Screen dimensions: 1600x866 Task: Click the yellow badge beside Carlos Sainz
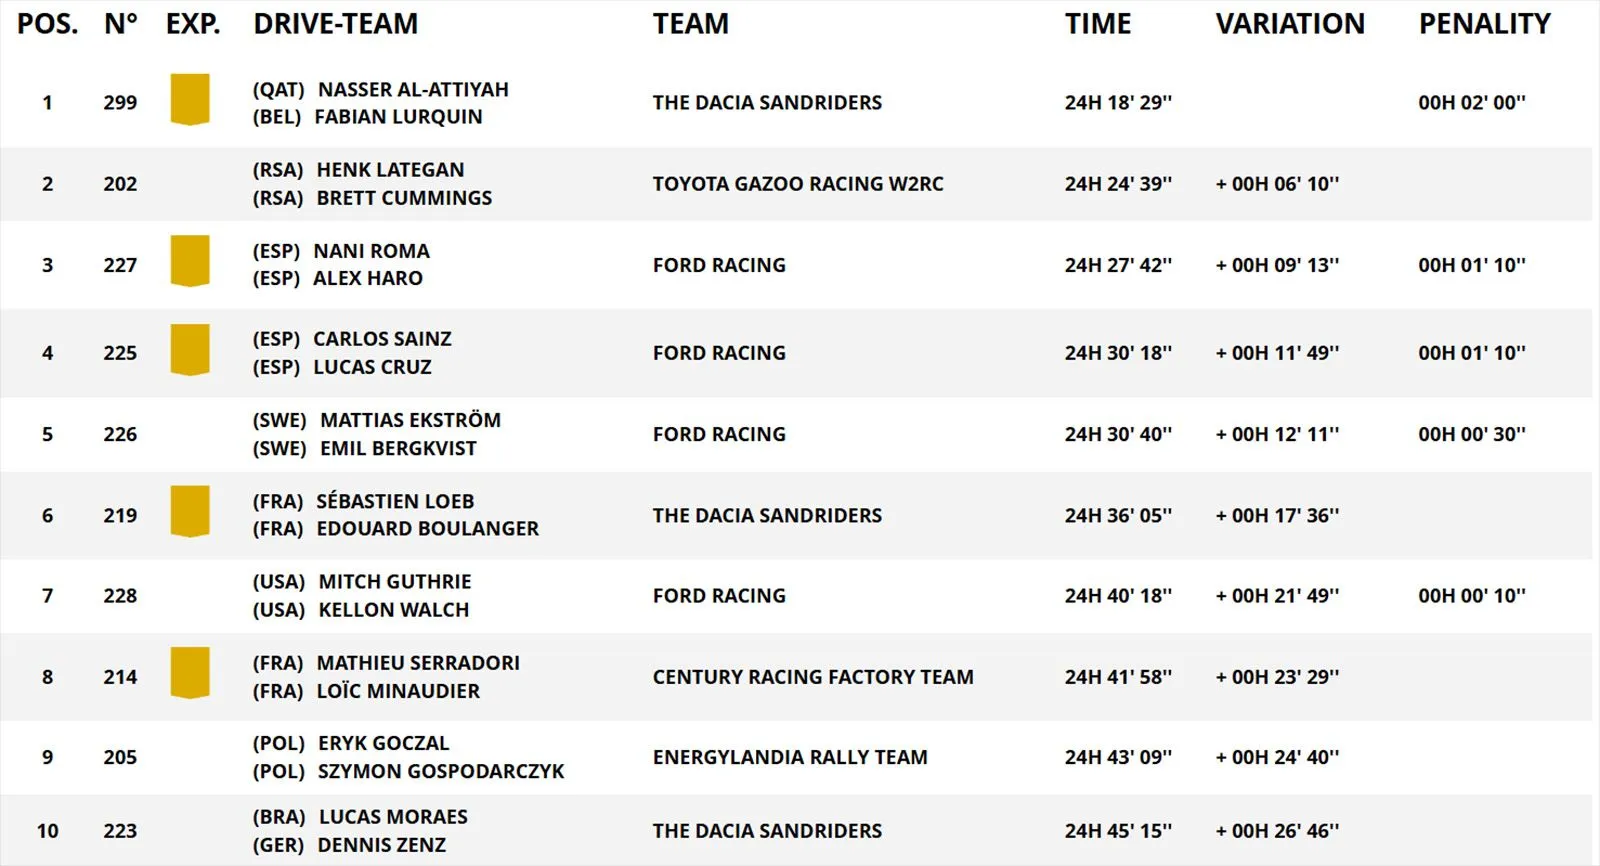(190, 350)
